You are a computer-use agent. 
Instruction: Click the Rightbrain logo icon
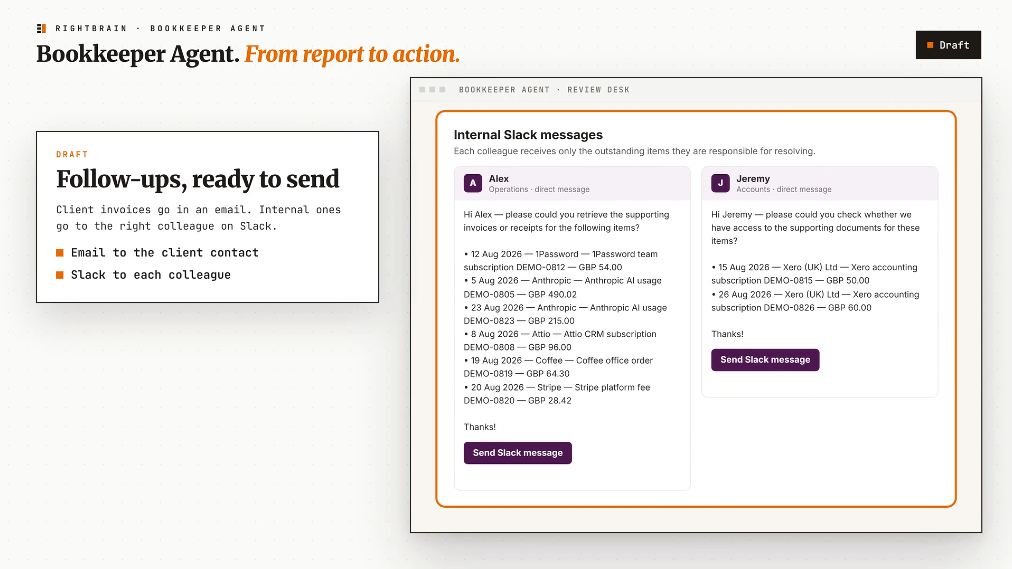pos(41,28)
